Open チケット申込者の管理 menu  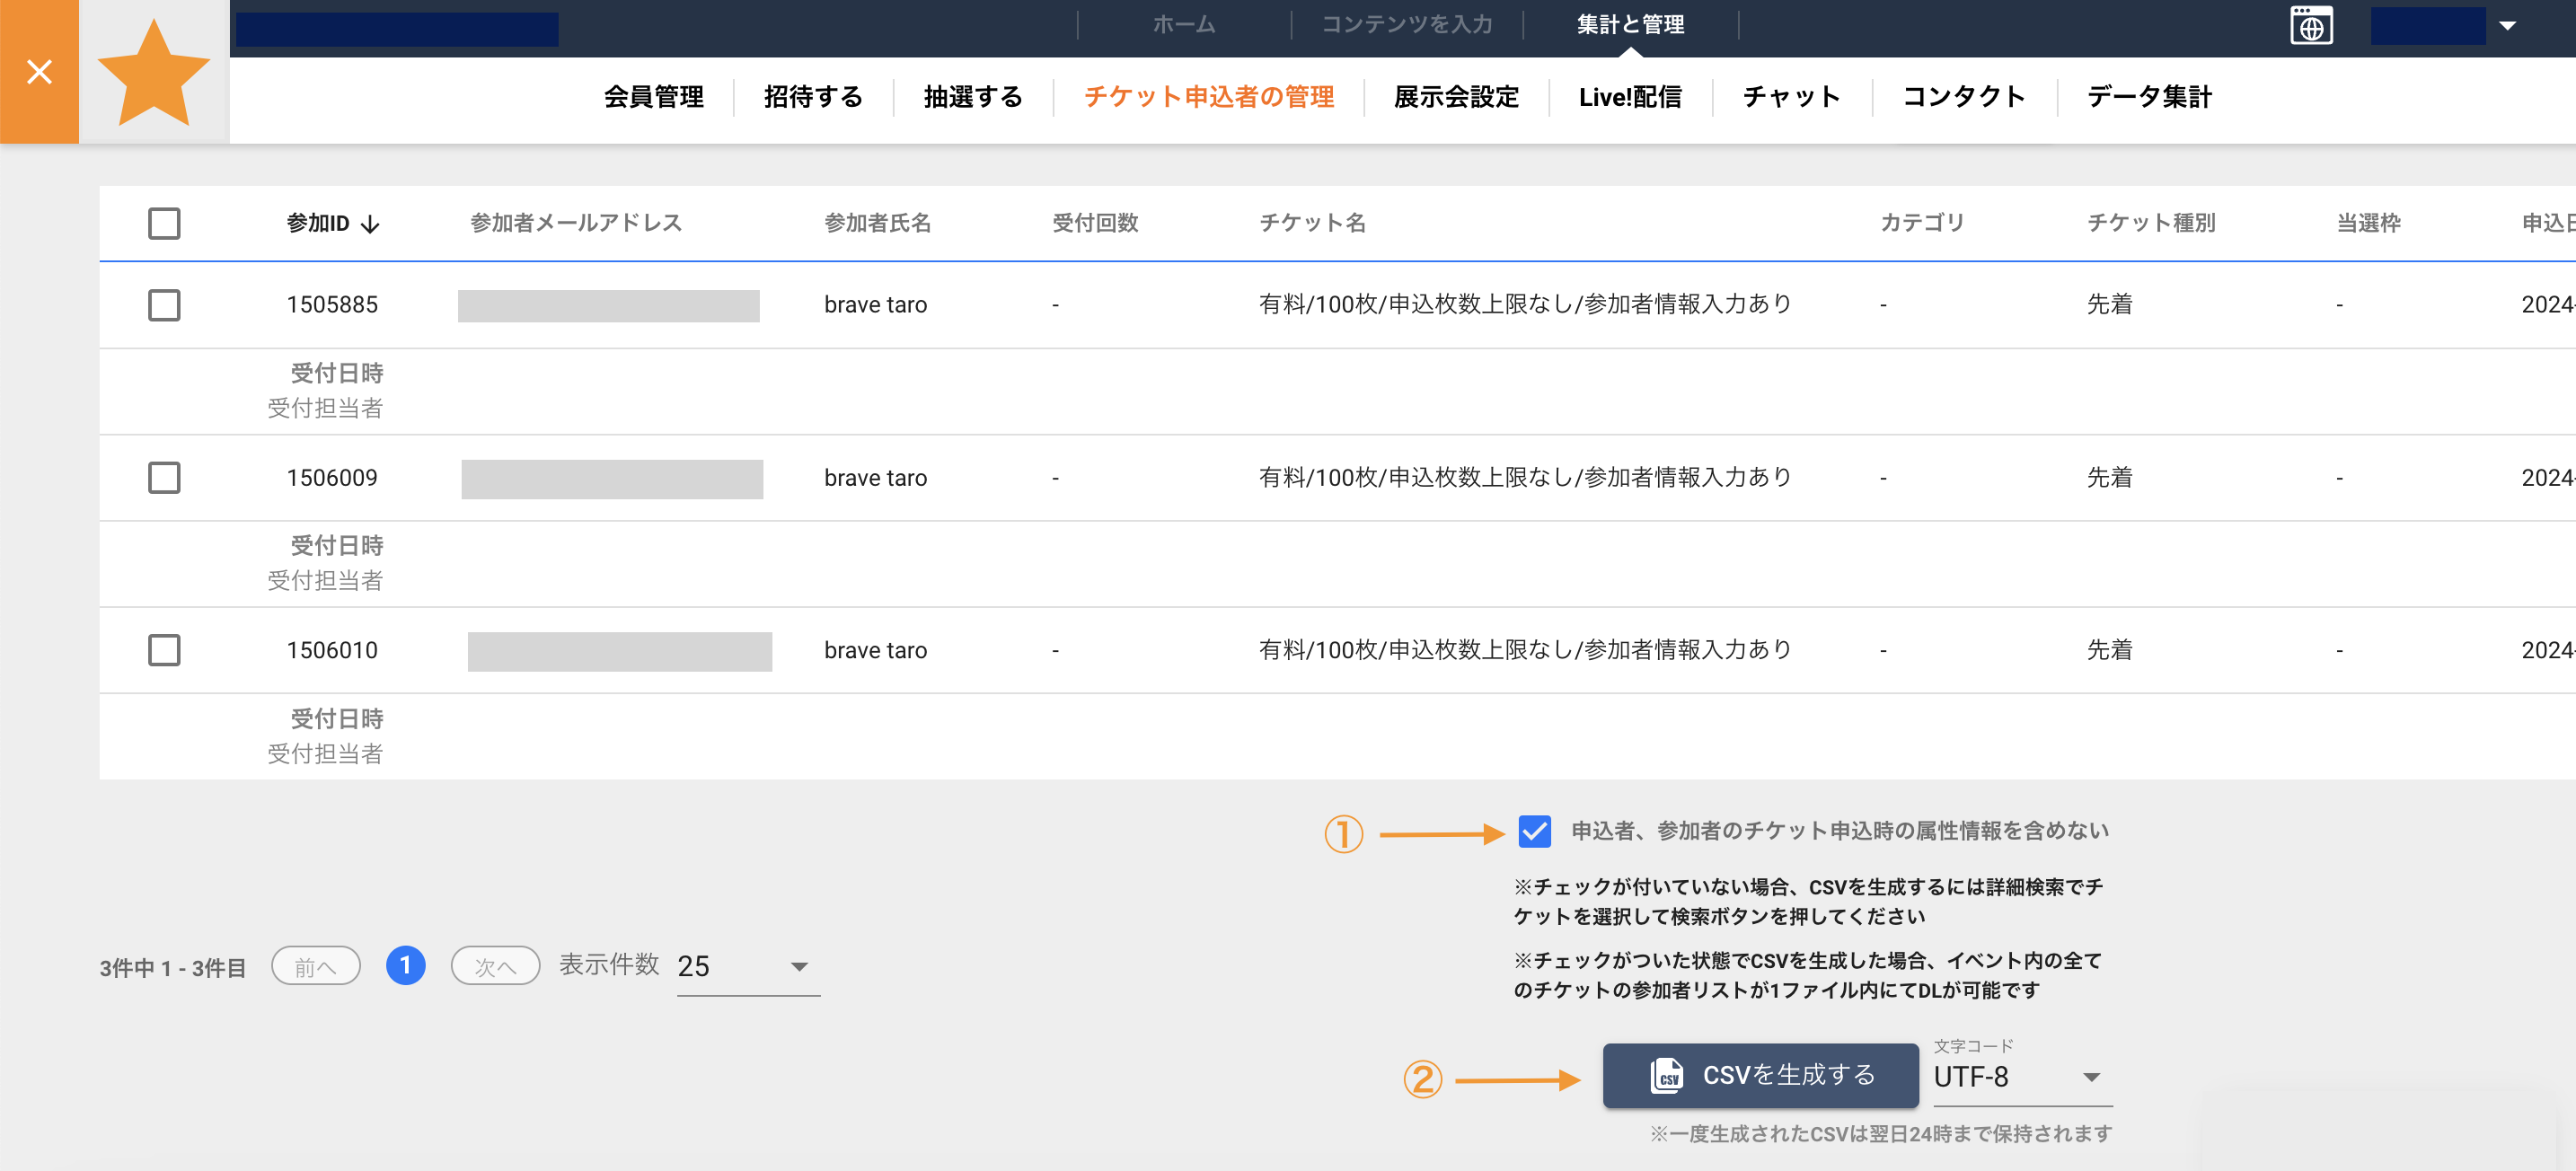(x=1209, y=97)
